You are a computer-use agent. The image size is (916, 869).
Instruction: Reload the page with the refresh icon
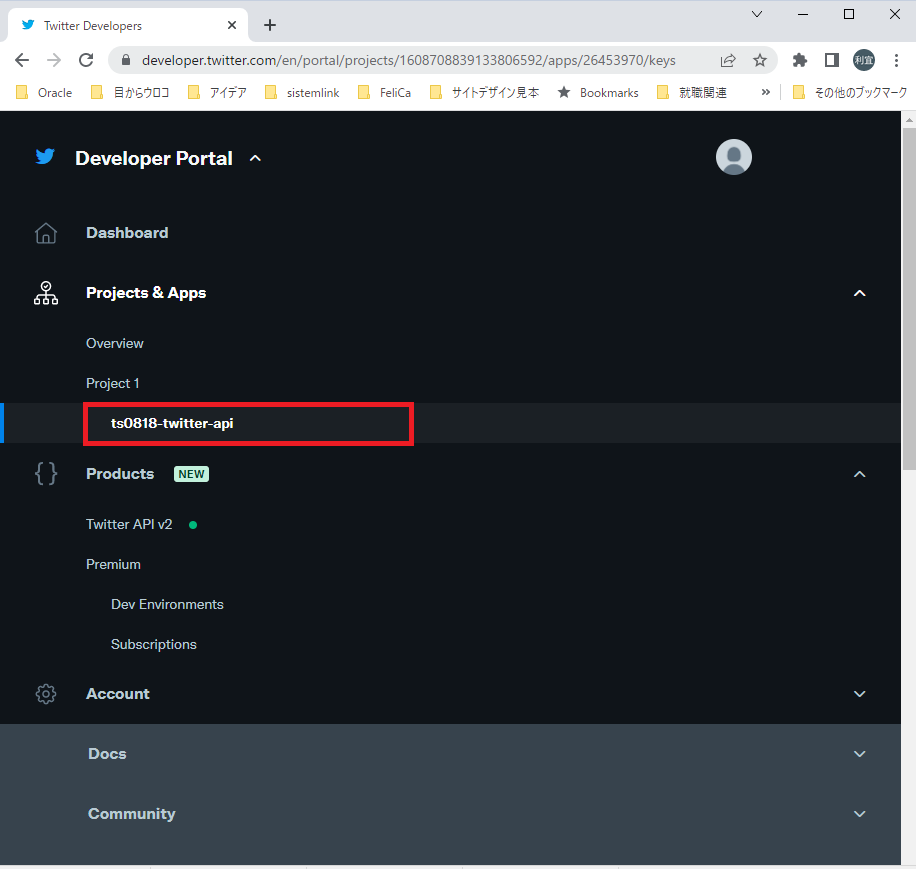pos(86,60)
